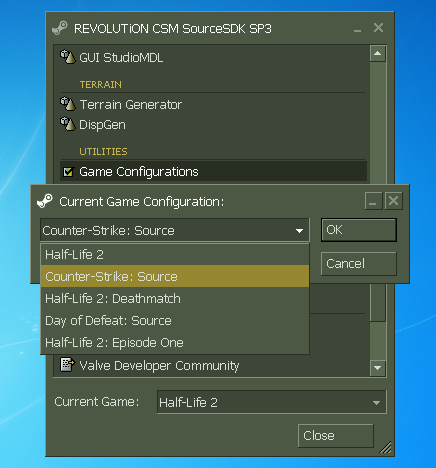The image size is (436, 468).
Task: Click the tool list scrollbar thumb
Action: 378,303
